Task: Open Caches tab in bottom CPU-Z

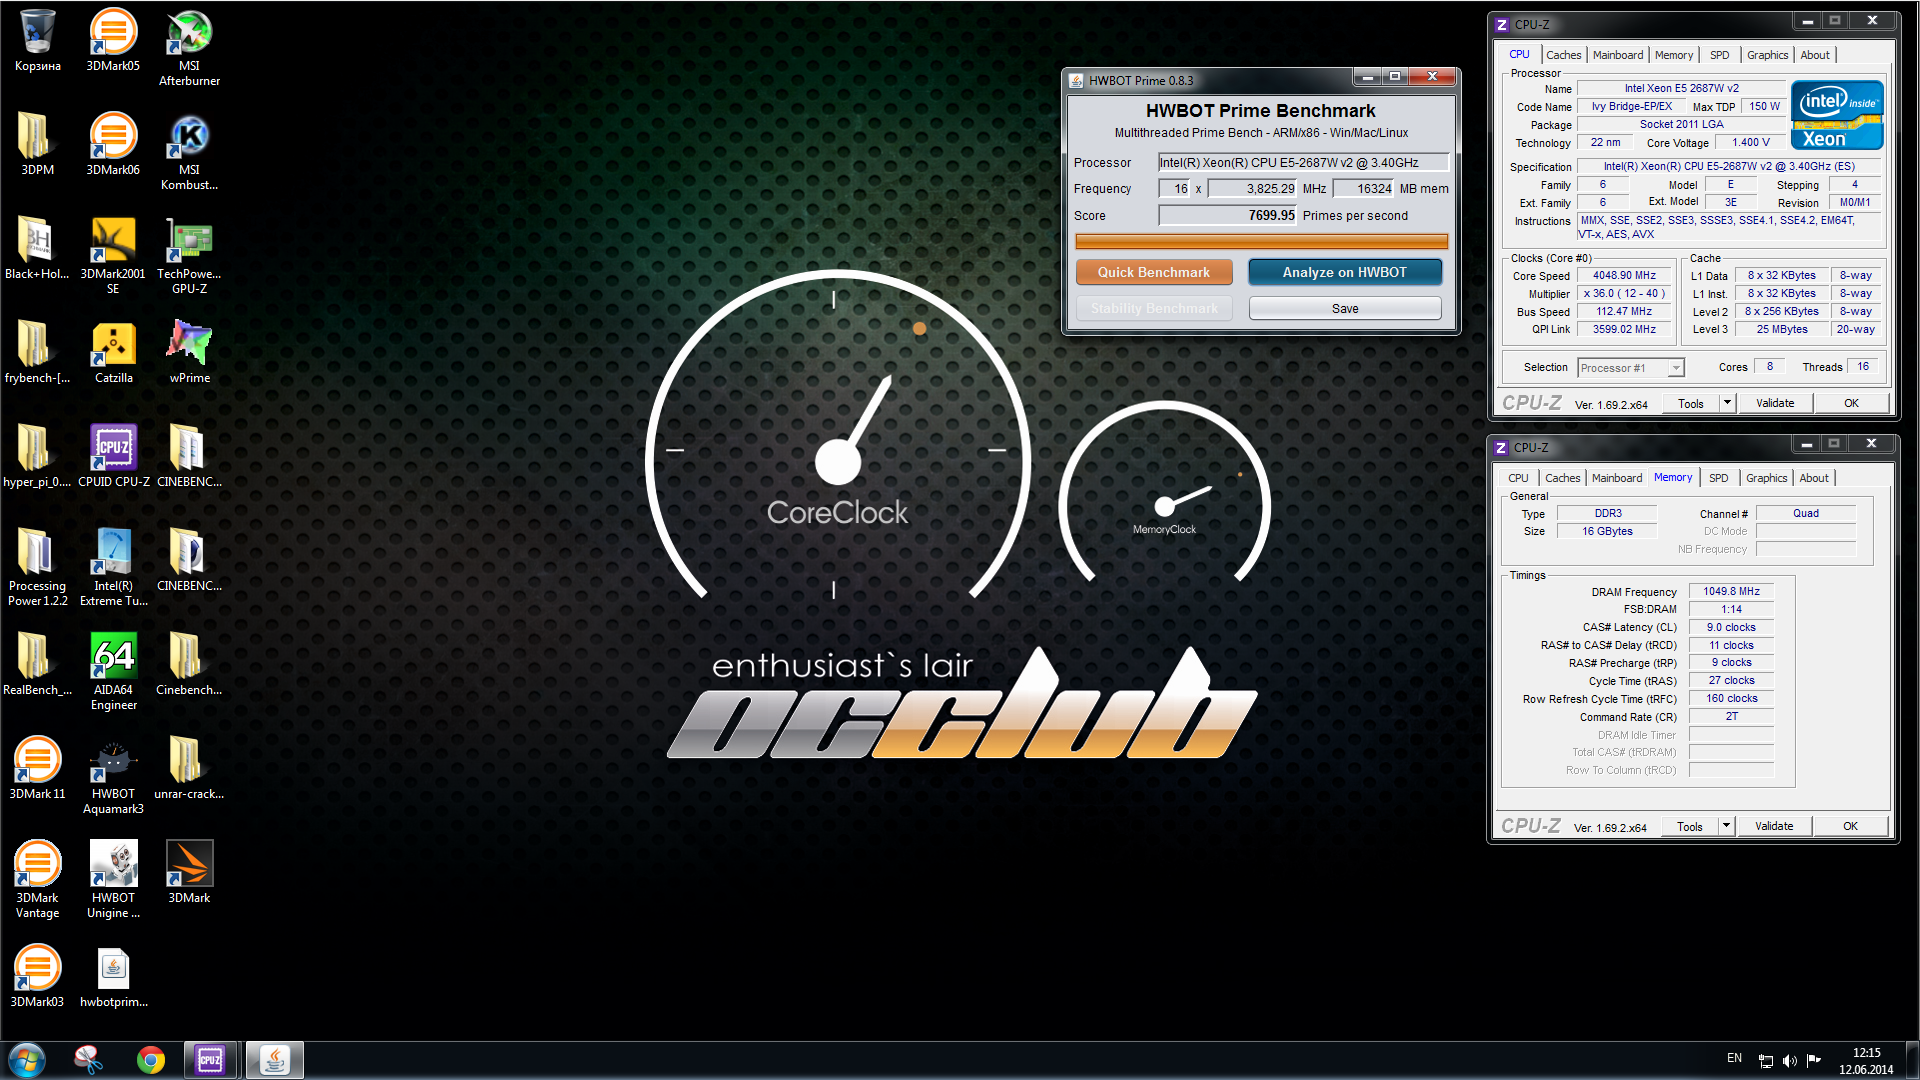Action: (1562, 478)
